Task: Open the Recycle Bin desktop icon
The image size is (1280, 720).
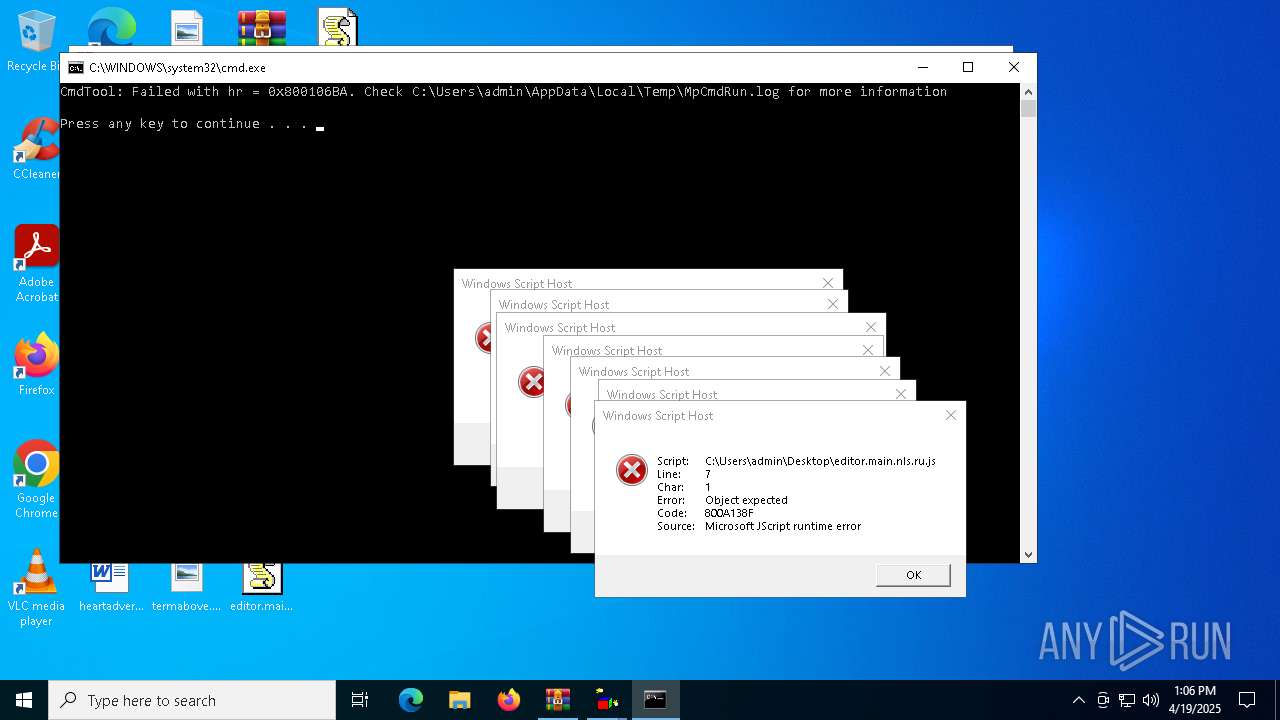Action: tap(36, 40)
